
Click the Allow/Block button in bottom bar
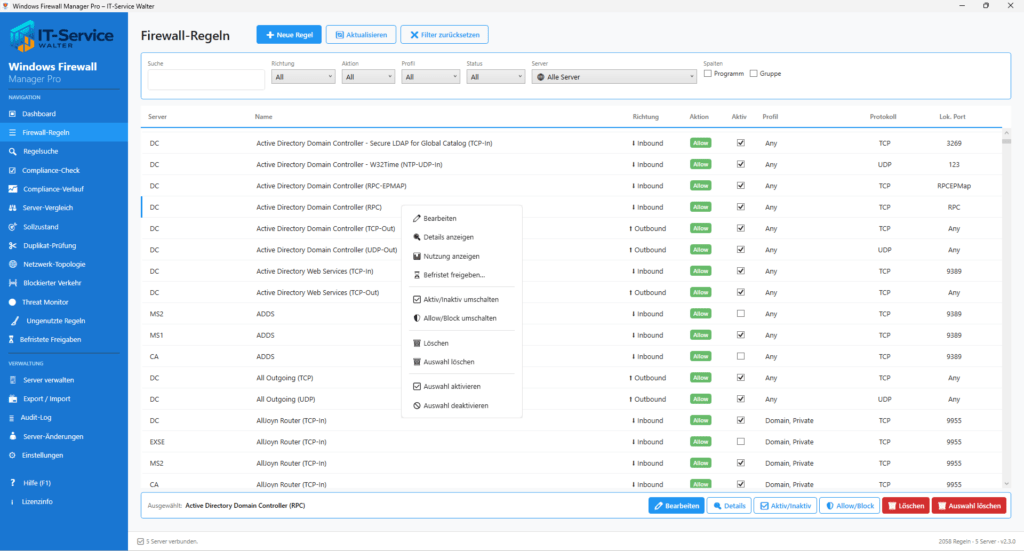850,506
